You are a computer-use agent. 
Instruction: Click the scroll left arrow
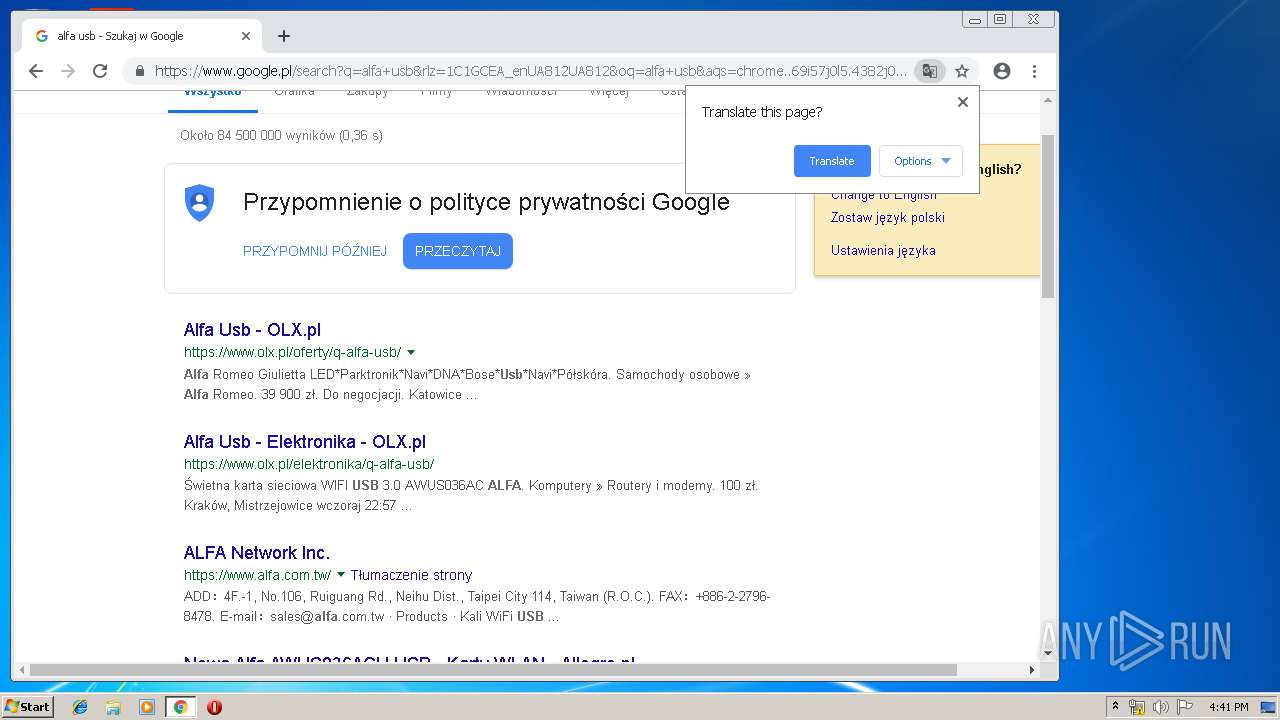click(x=20, y=670)
